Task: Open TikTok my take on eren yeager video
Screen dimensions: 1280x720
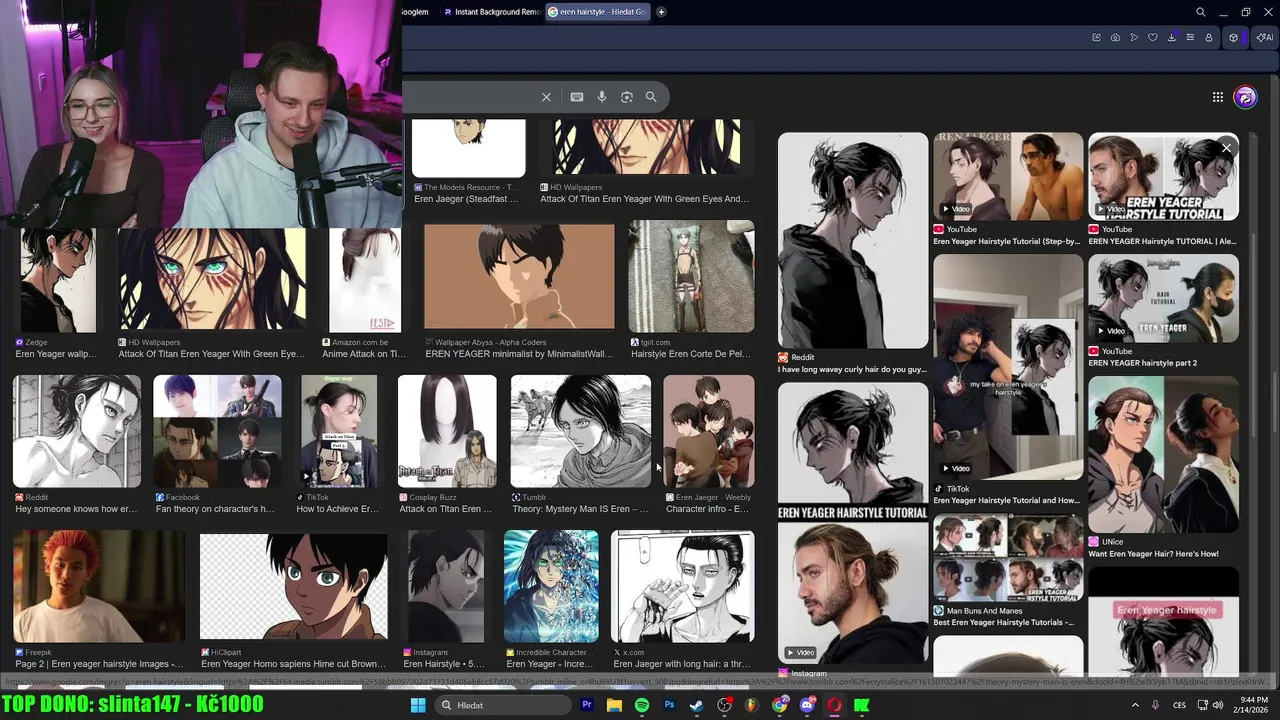Action: pos(1008,366)
